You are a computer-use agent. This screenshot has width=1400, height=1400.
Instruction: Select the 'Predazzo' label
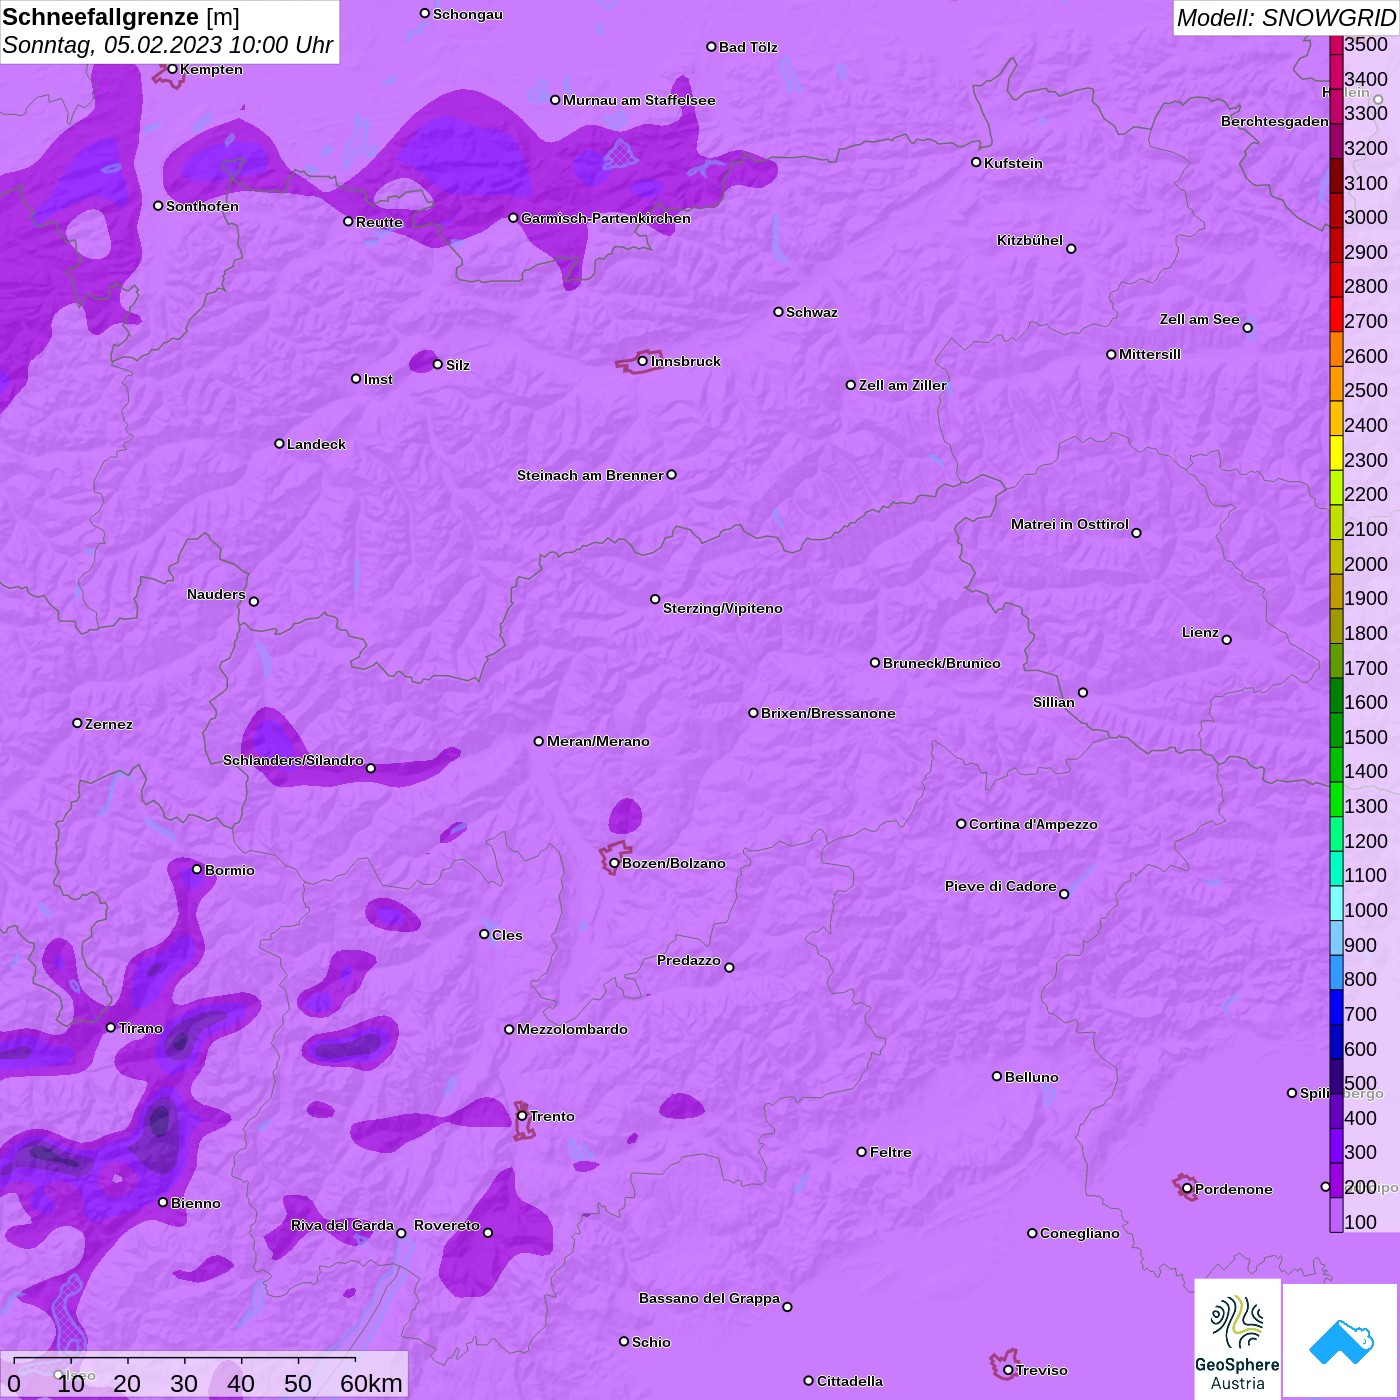(x=689, y=960)
